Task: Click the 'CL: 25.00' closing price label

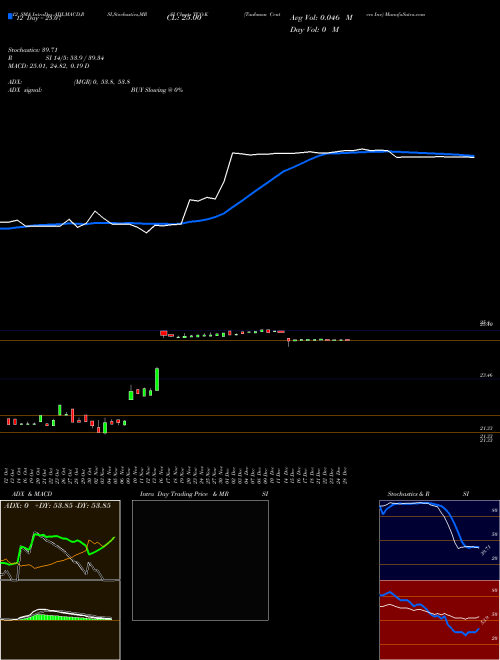Action: click(184, 18)
